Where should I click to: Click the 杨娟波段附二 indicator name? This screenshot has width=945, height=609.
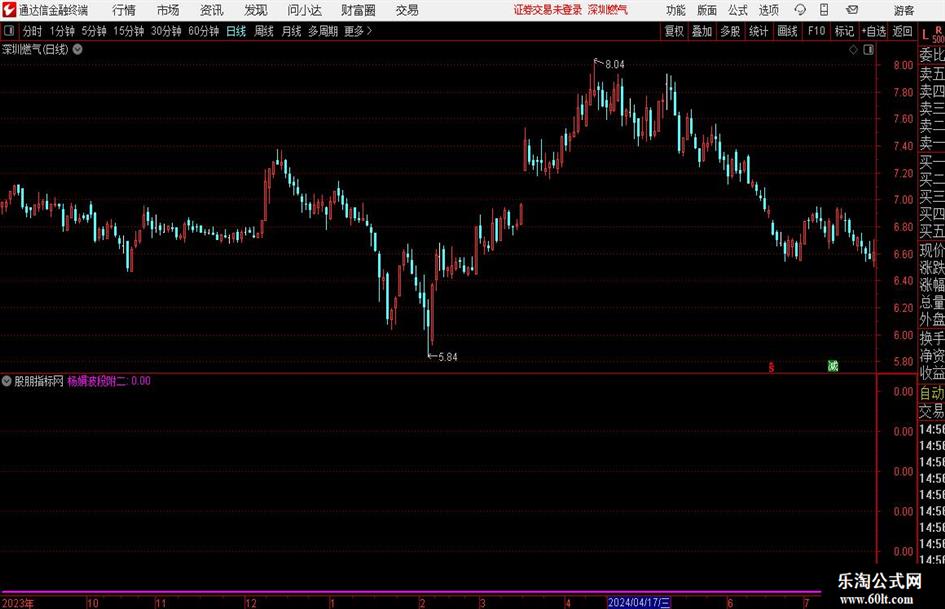click(x=96, y=381)
